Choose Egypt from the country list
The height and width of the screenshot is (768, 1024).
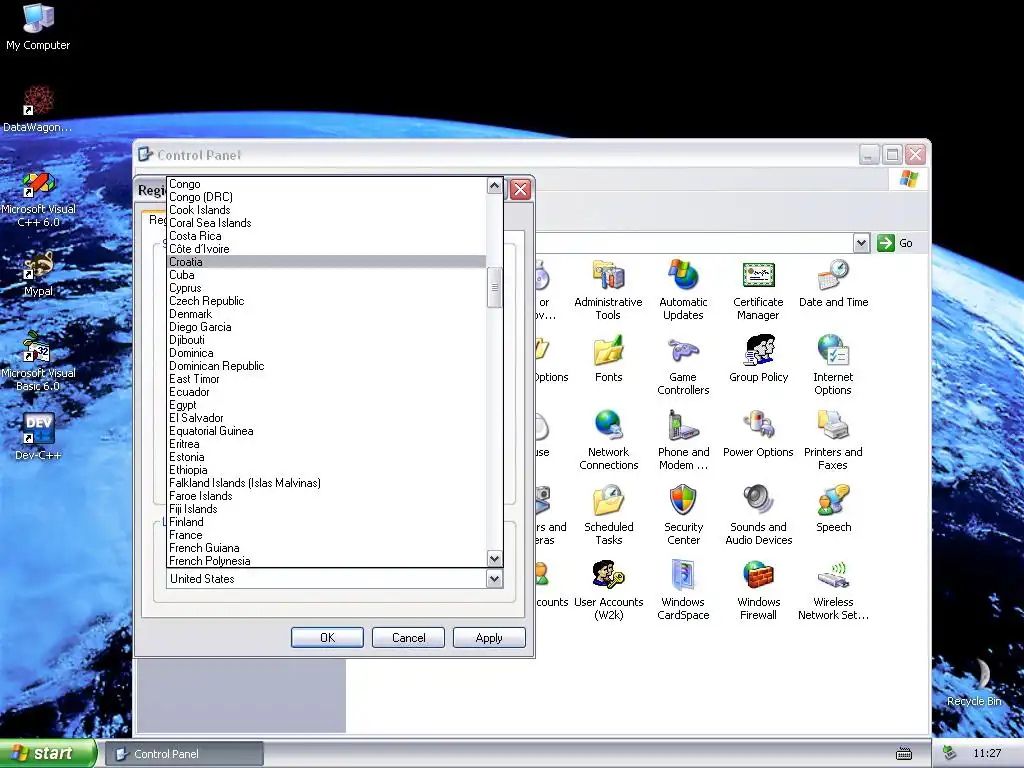[x=327, y=405]
